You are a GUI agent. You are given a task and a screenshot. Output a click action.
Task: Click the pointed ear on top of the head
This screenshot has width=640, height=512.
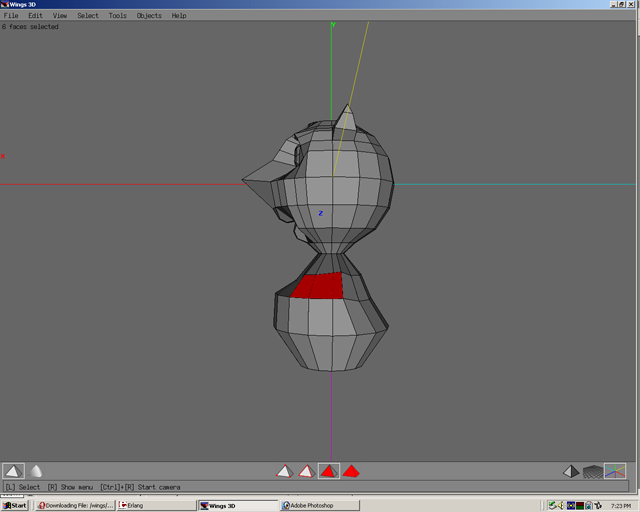click(346, 118)
